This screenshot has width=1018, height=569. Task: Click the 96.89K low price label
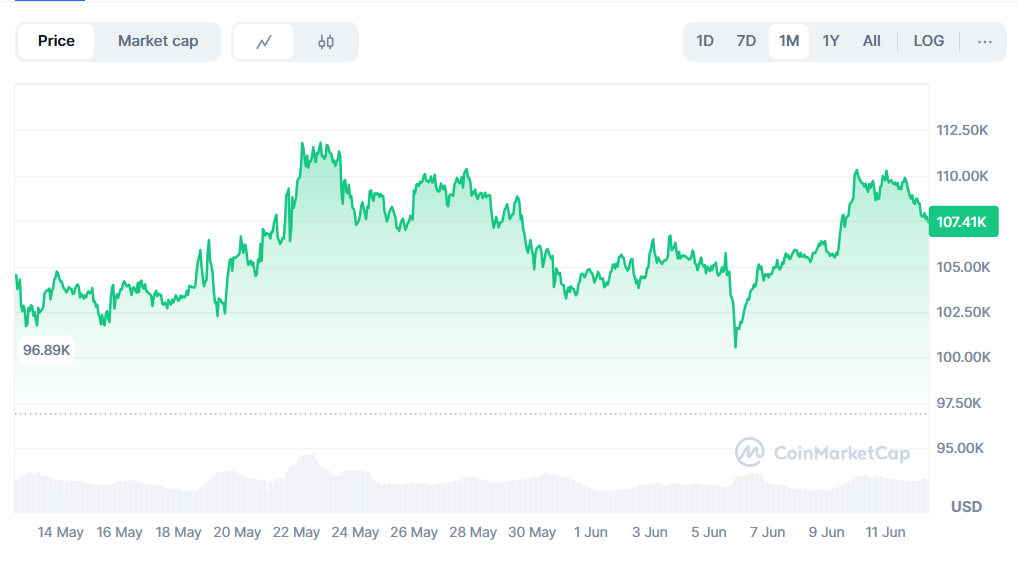[x=47, y=350]
